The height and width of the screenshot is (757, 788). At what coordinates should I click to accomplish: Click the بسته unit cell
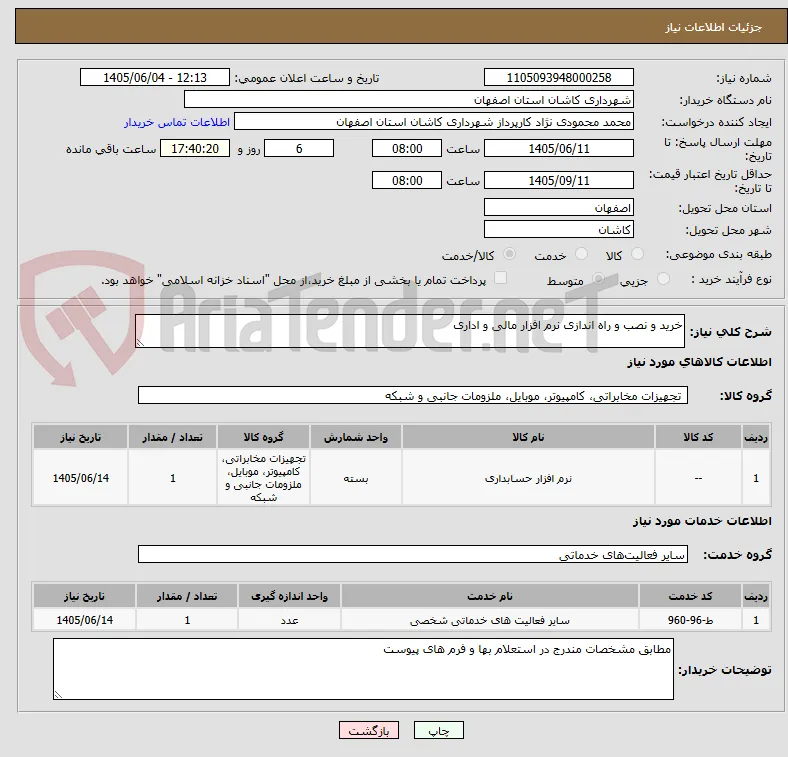coord(356,478)
